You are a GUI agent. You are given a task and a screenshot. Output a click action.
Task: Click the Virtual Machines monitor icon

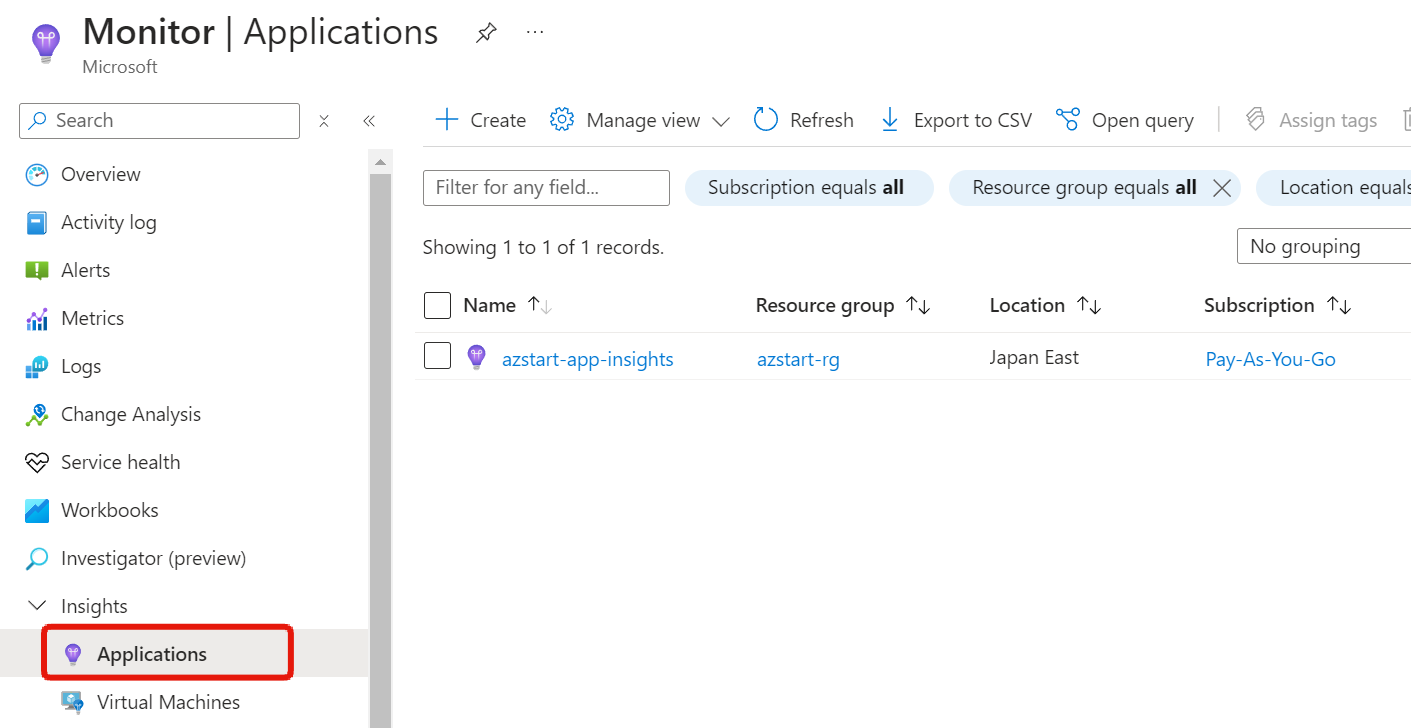(72, 703)
